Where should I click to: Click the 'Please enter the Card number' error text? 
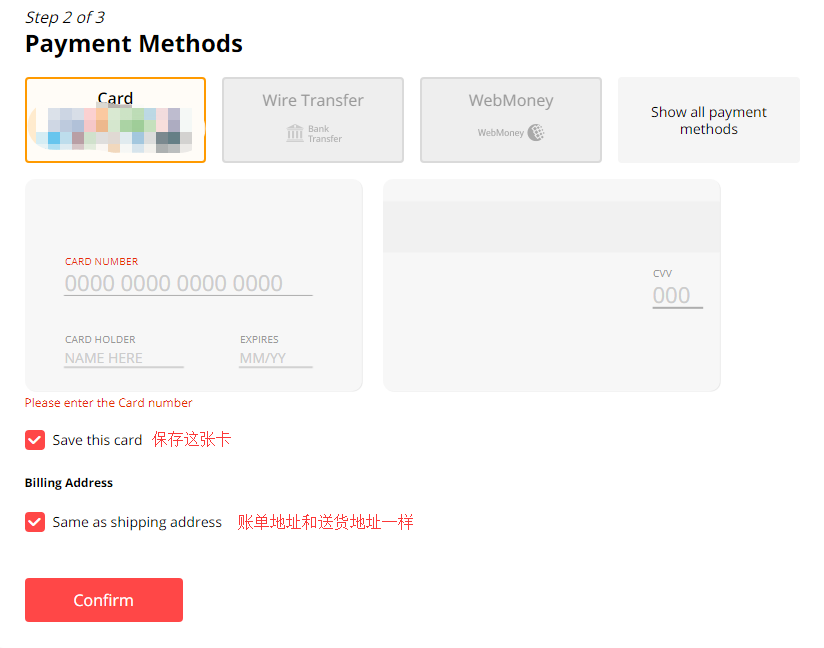[108, 403]
